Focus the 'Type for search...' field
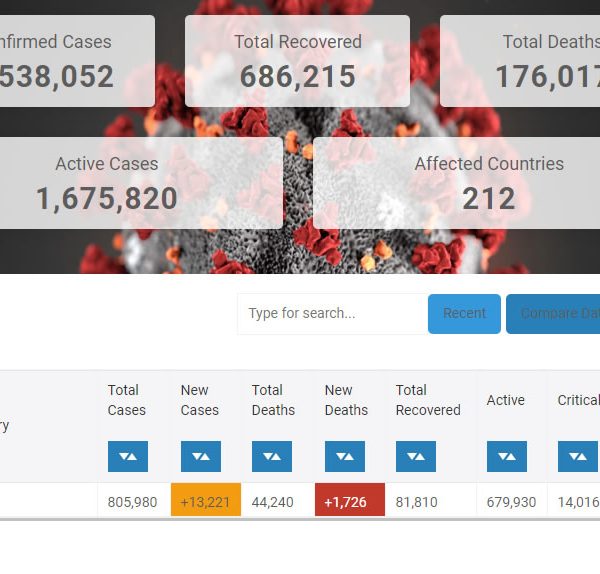 [x=331, y=314]
